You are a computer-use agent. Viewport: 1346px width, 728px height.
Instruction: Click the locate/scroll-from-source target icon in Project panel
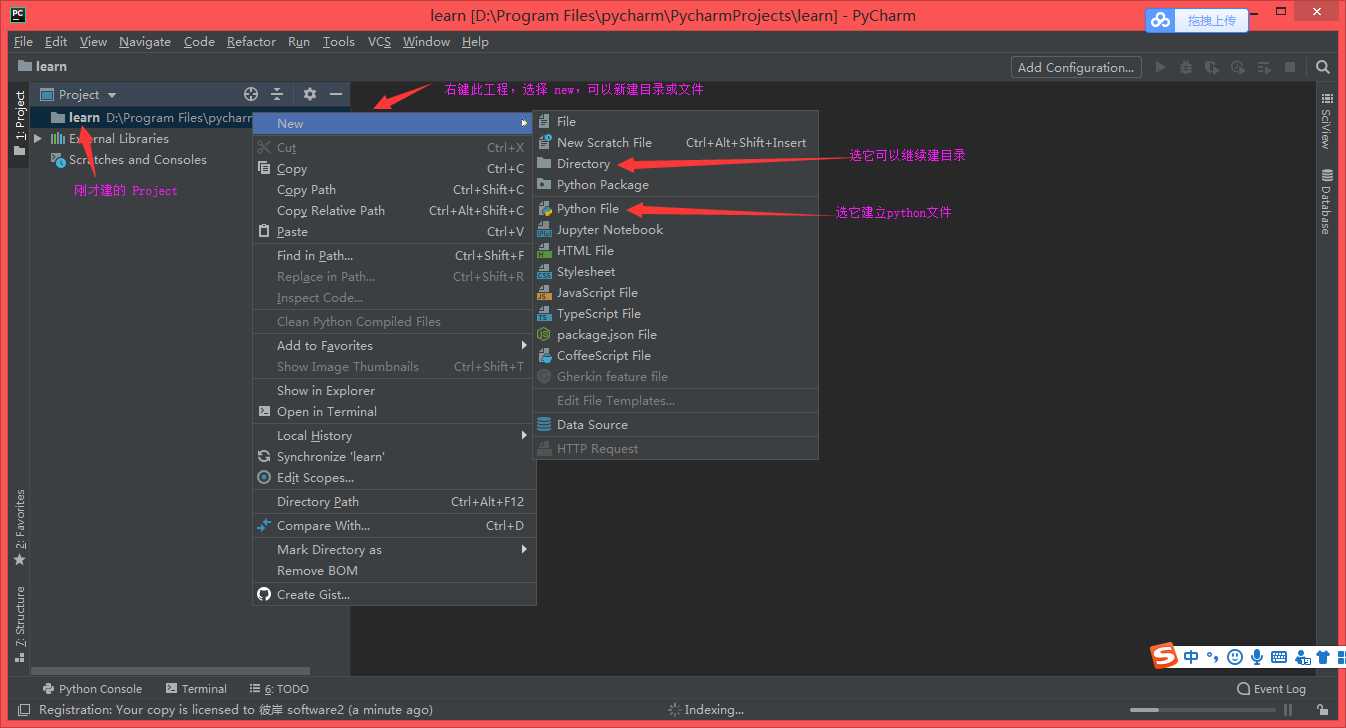251,94
